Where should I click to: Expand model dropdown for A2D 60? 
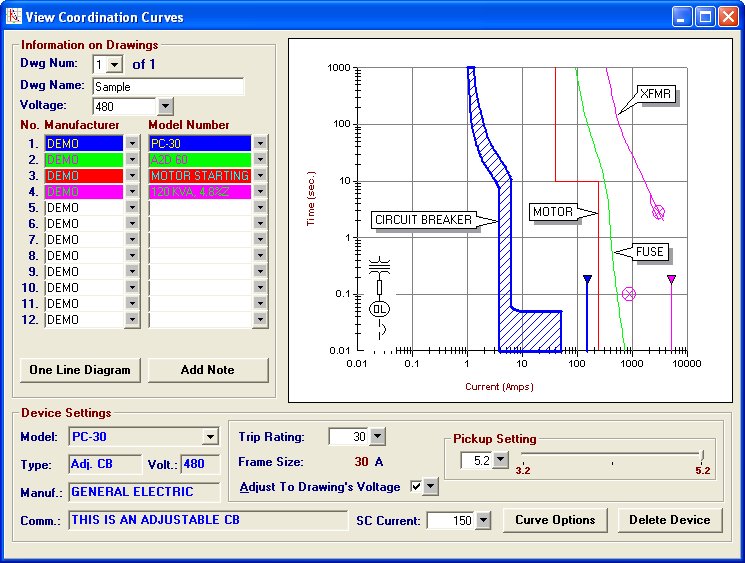[260, 159]
